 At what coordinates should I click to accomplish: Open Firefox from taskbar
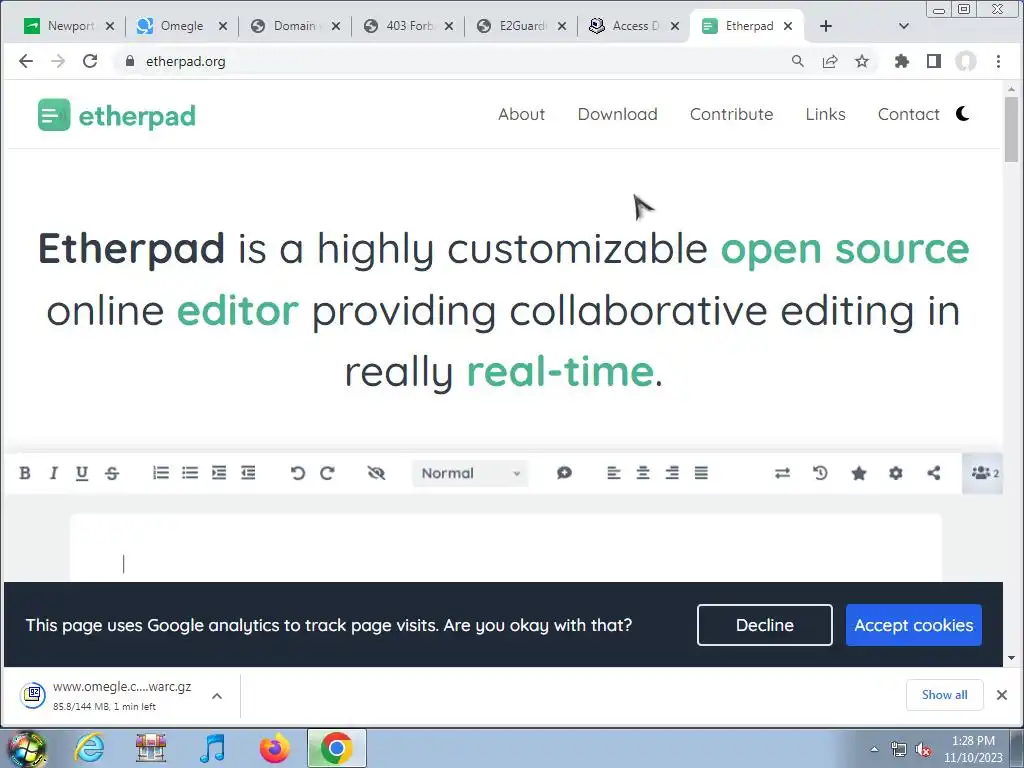274,748
